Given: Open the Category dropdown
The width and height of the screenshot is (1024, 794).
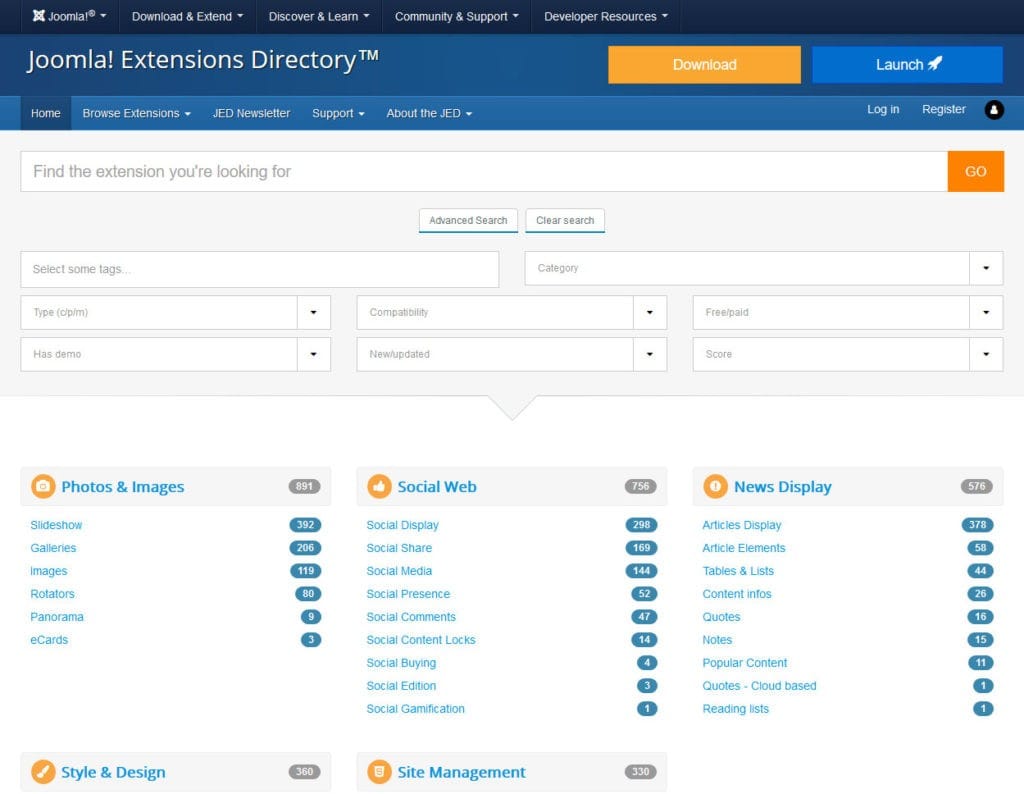Looking at the screenshot, I should [763, 268].
